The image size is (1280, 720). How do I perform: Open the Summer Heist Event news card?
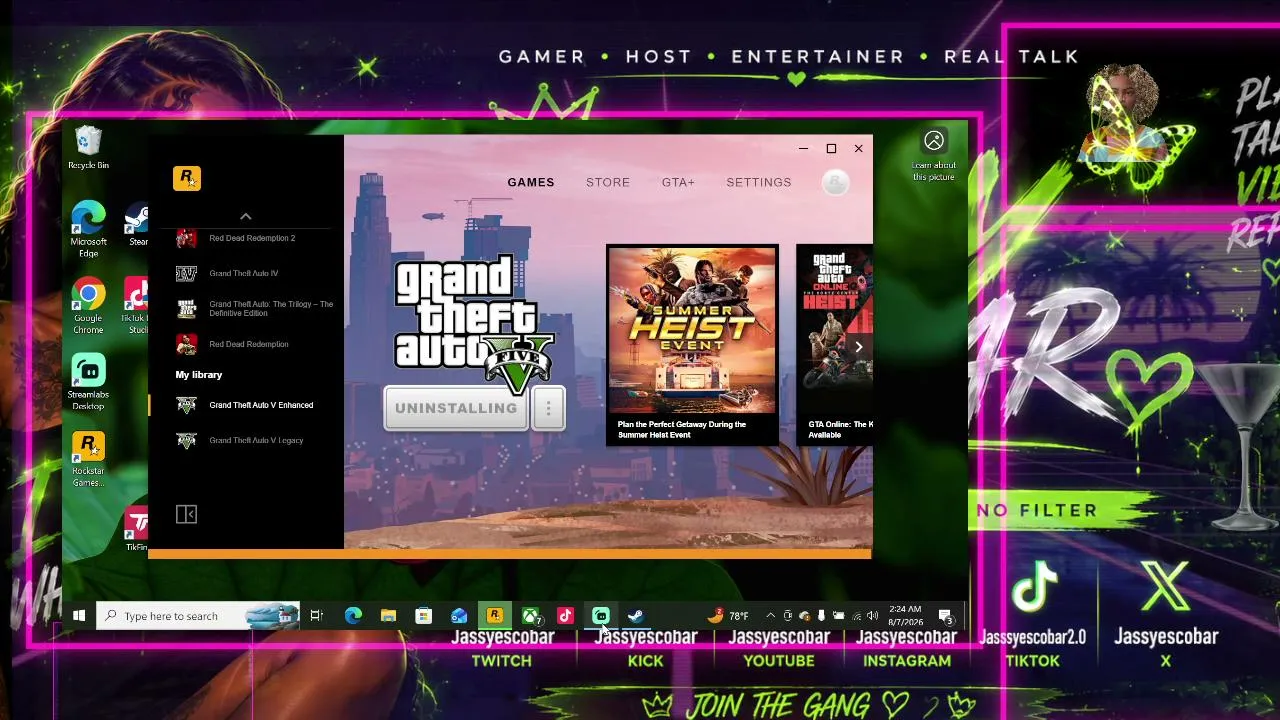(x=692, y=345)
